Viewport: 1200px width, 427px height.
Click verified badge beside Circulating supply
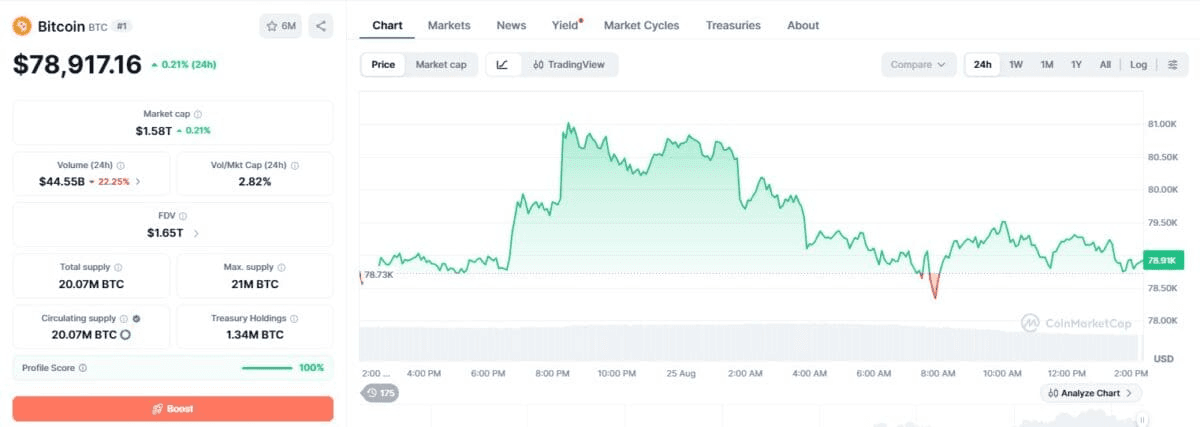point(137,318)
